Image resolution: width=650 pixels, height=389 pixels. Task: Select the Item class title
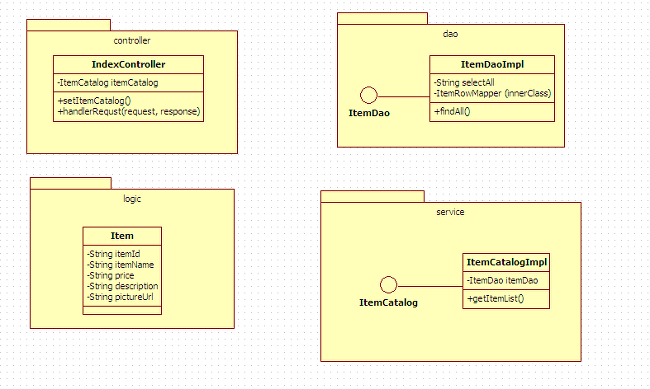[122, 236]
